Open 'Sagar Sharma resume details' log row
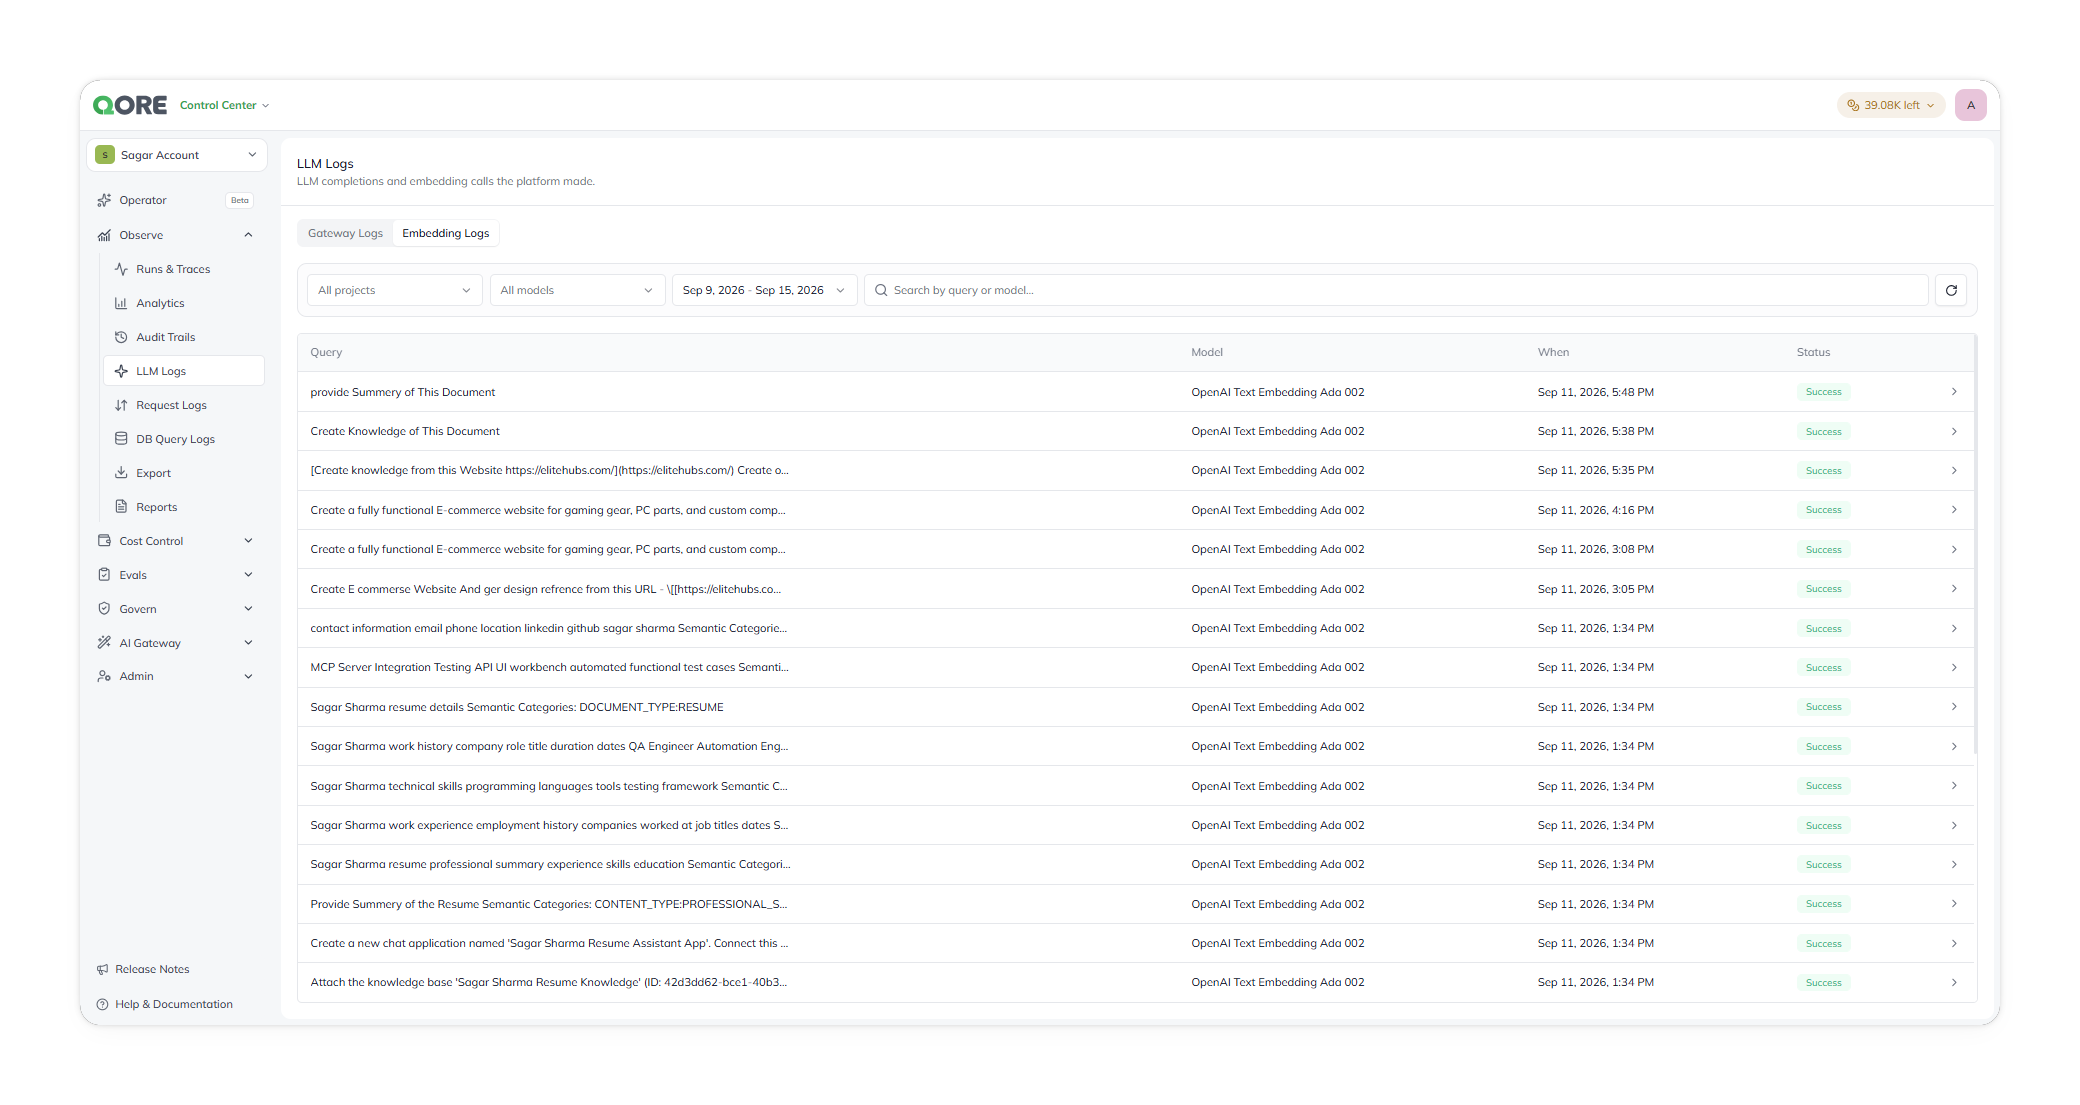 point(1137,707)
